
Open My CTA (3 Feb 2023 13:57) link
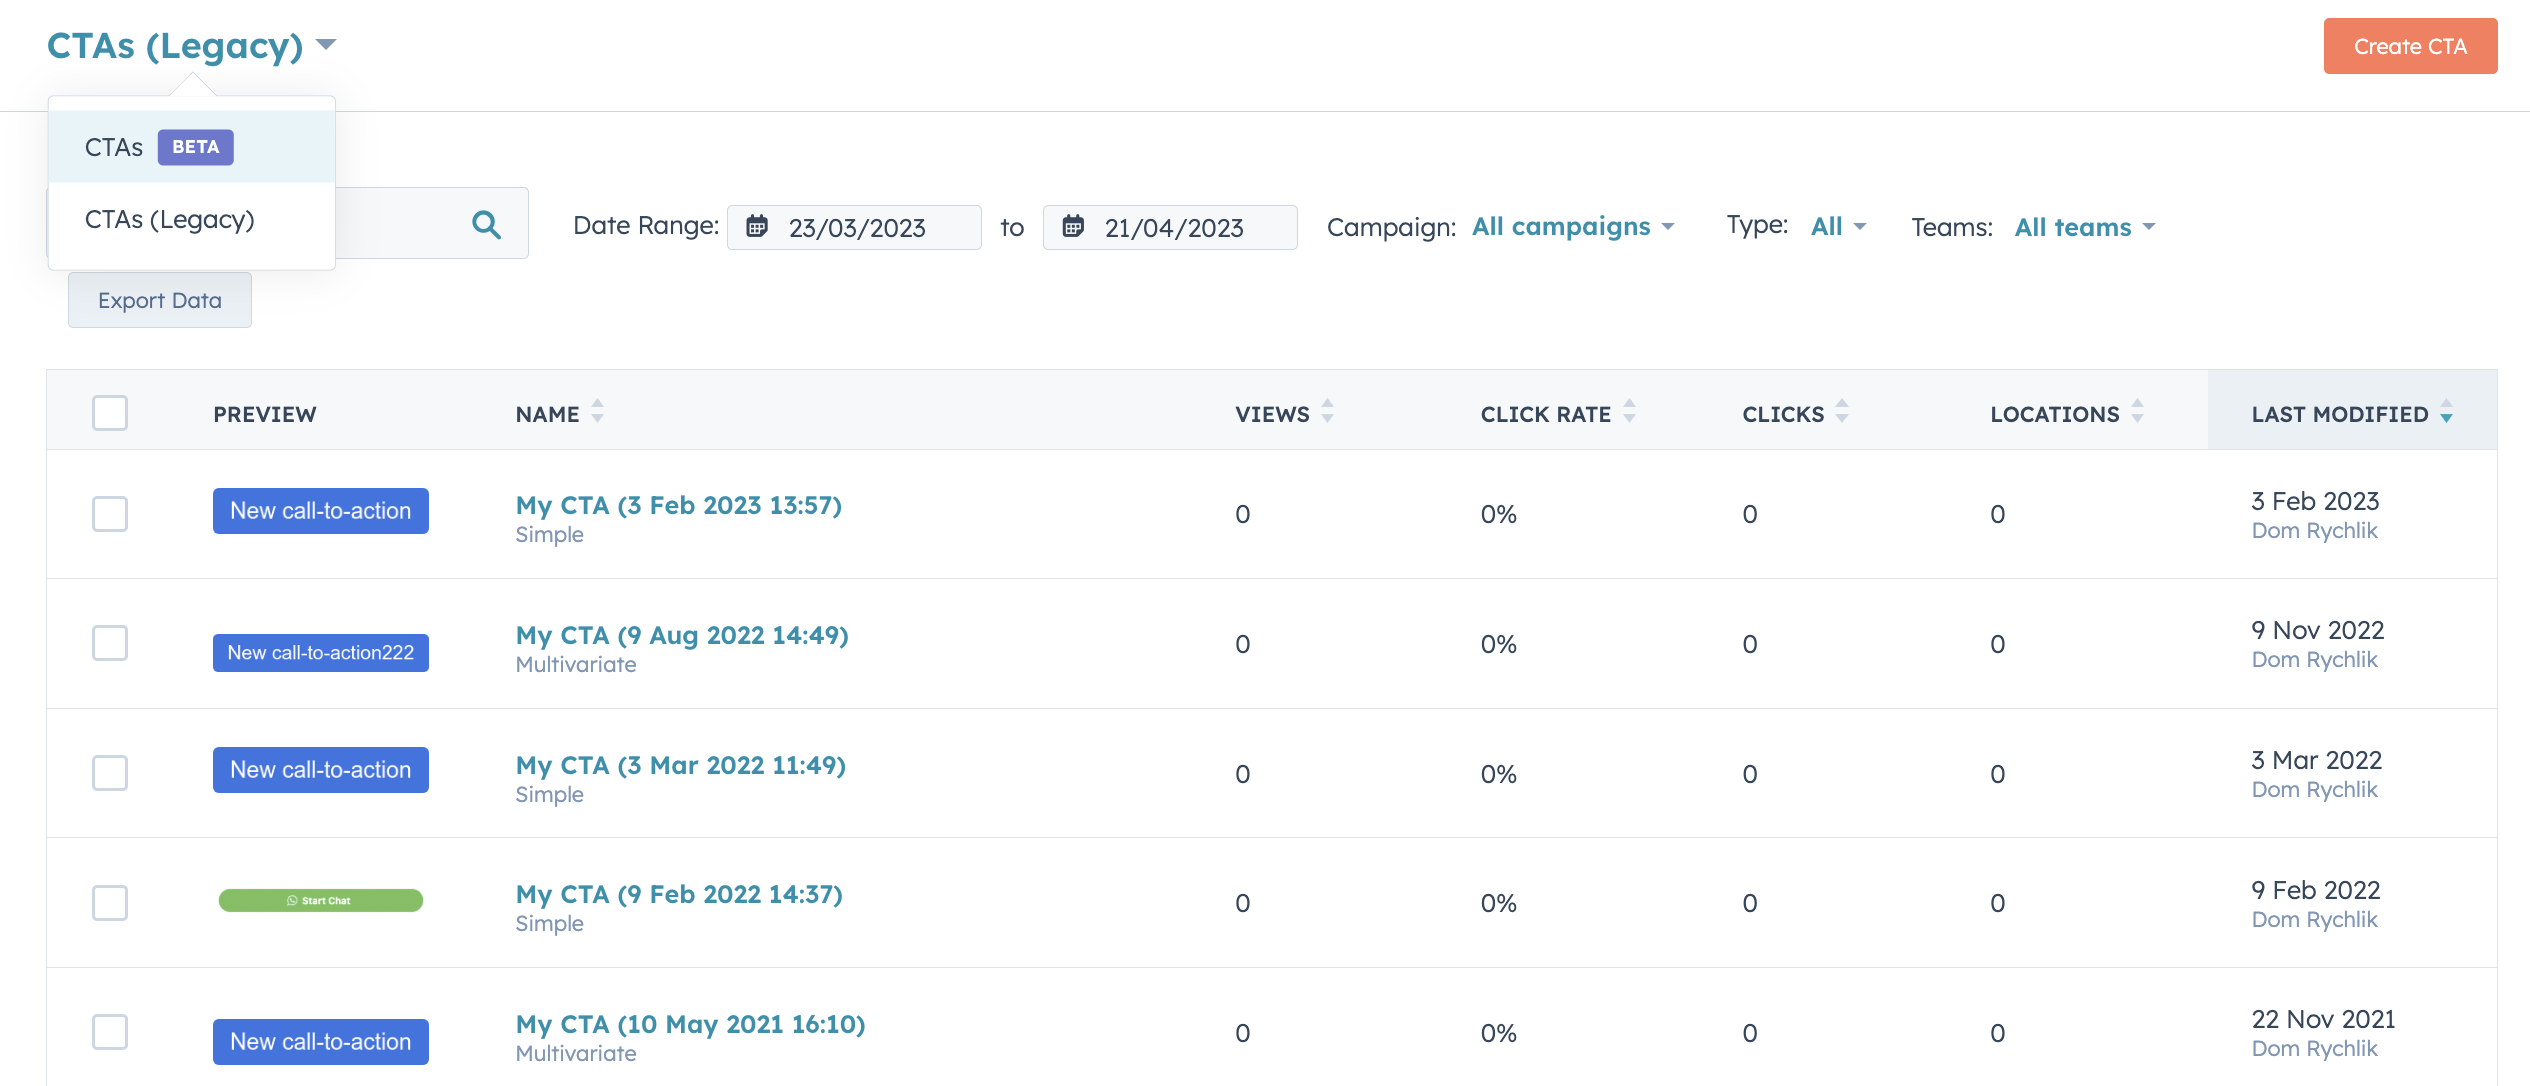679,505
